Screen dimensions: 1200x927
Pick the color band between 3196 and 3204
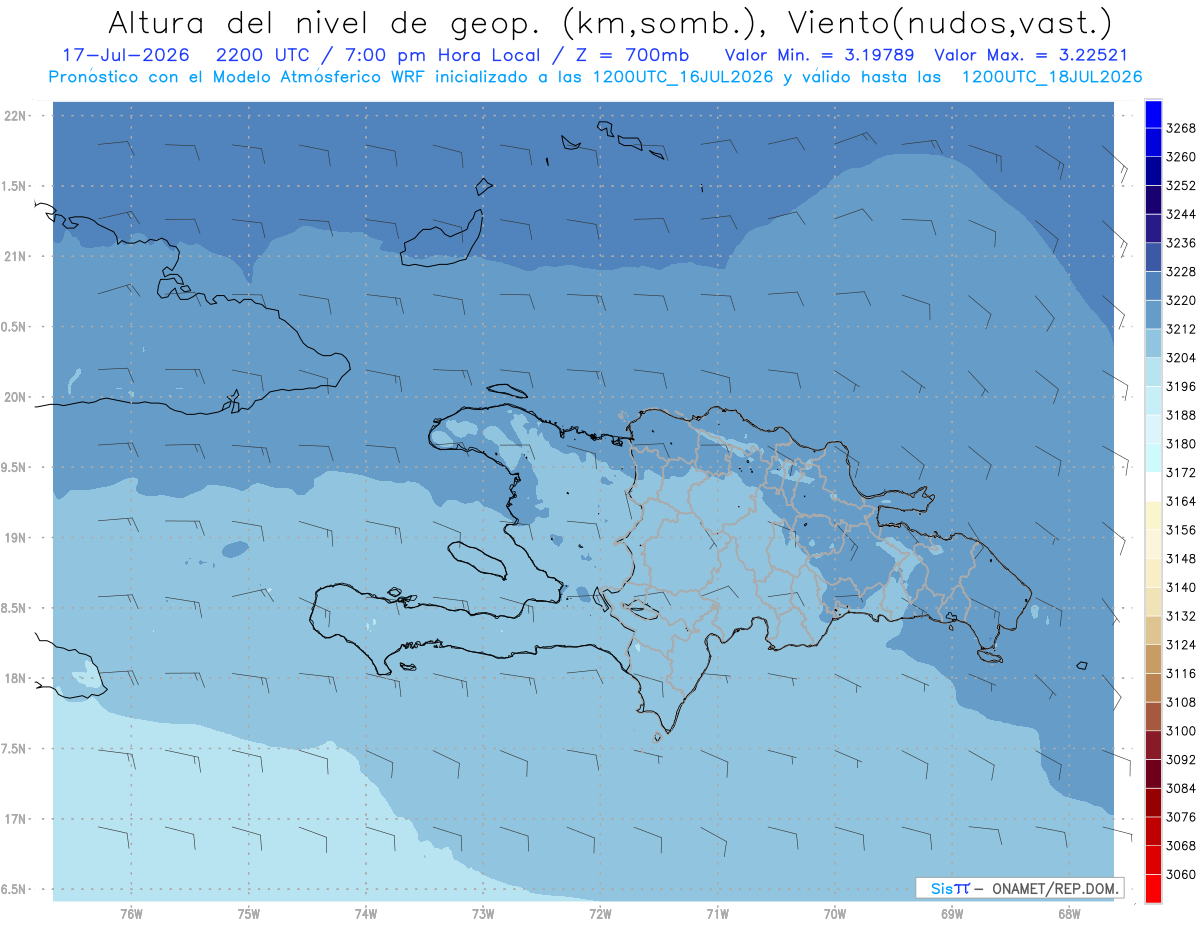tap(1152, 372)
